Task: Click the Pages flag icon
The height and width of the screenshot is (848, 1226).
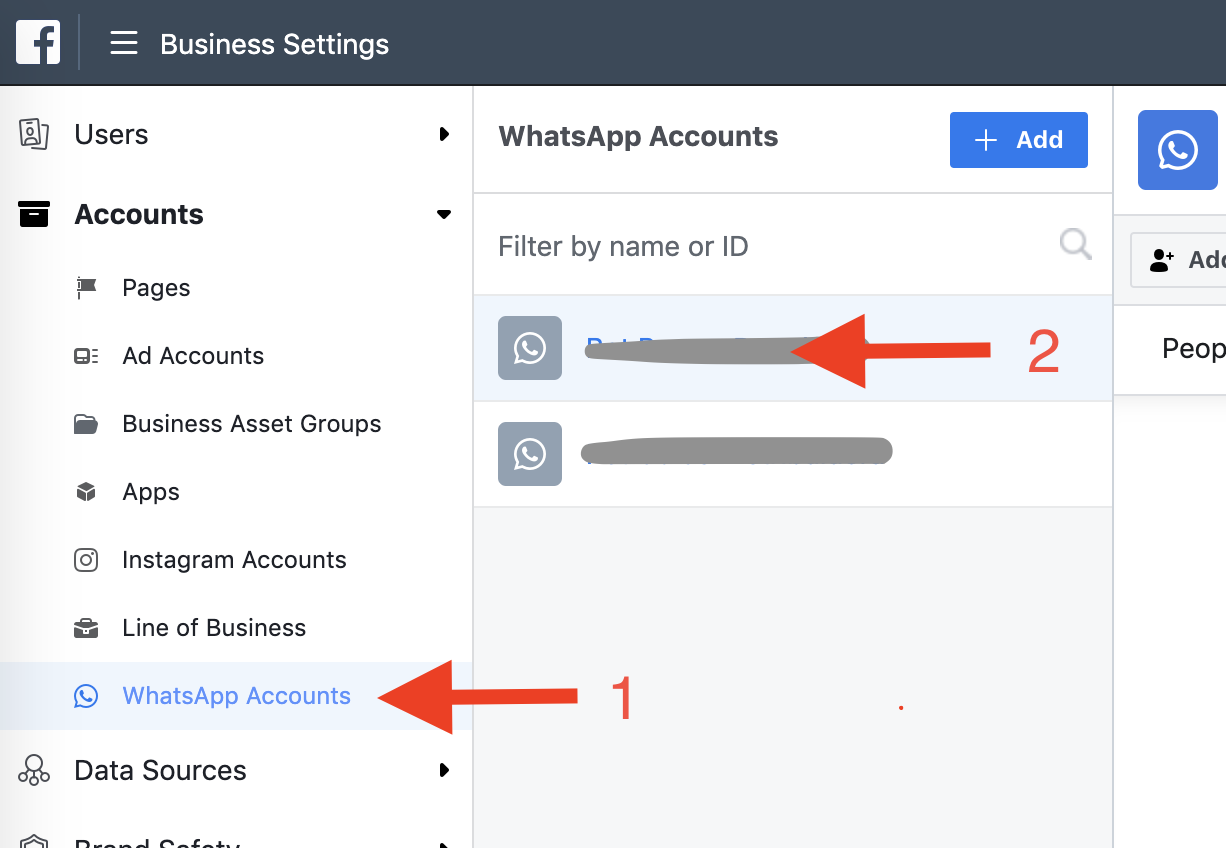Action: tap(86, 288)
